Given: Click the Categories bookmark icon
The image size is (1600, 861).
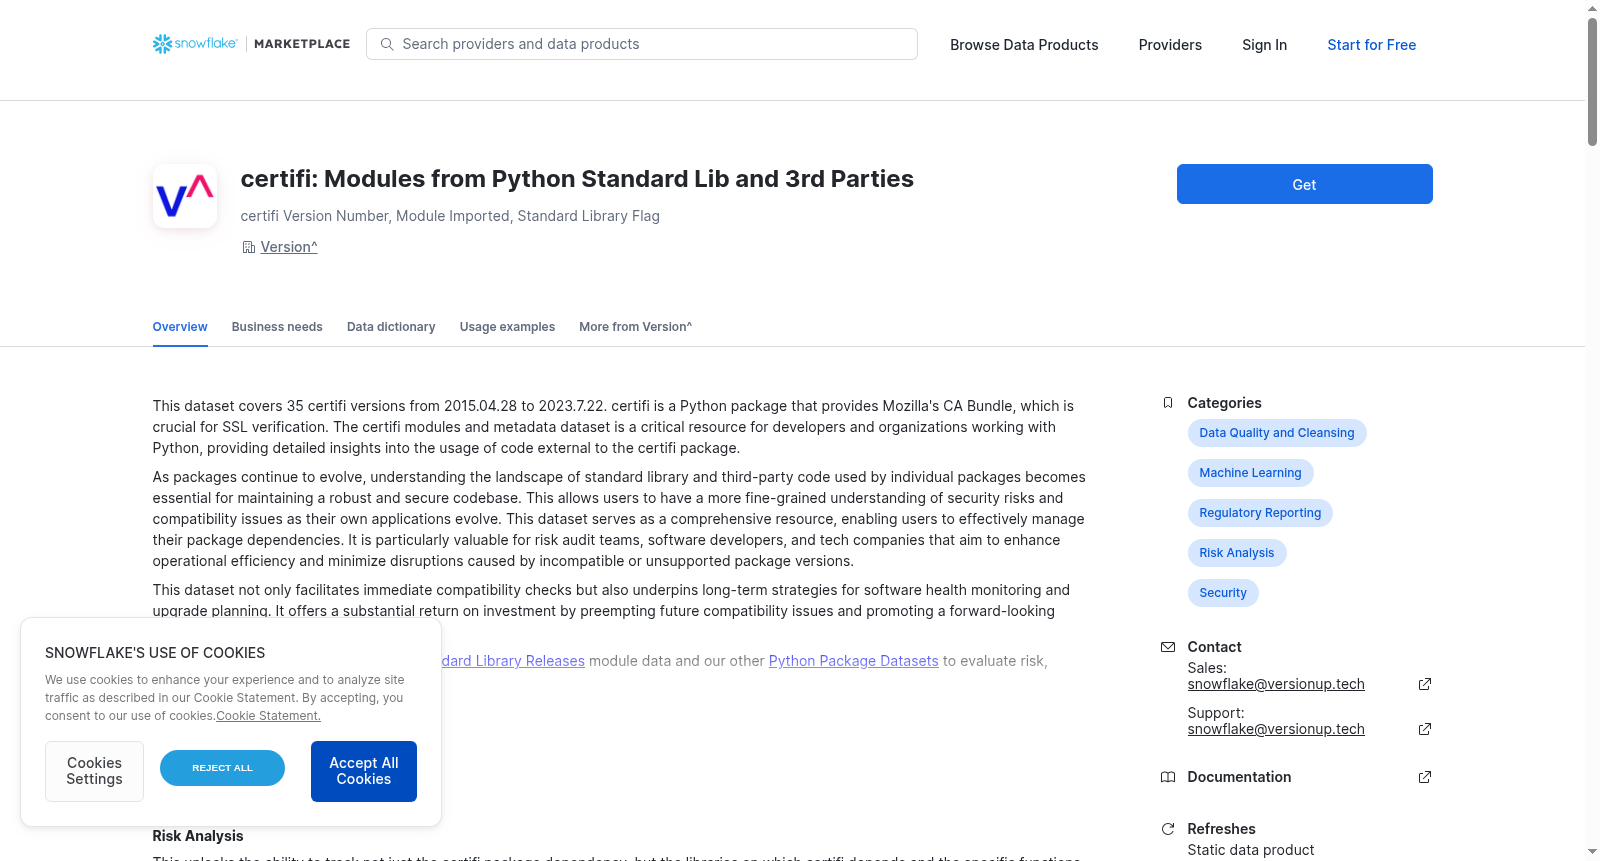Looking at the screenshot, I should pos(1168,403).
